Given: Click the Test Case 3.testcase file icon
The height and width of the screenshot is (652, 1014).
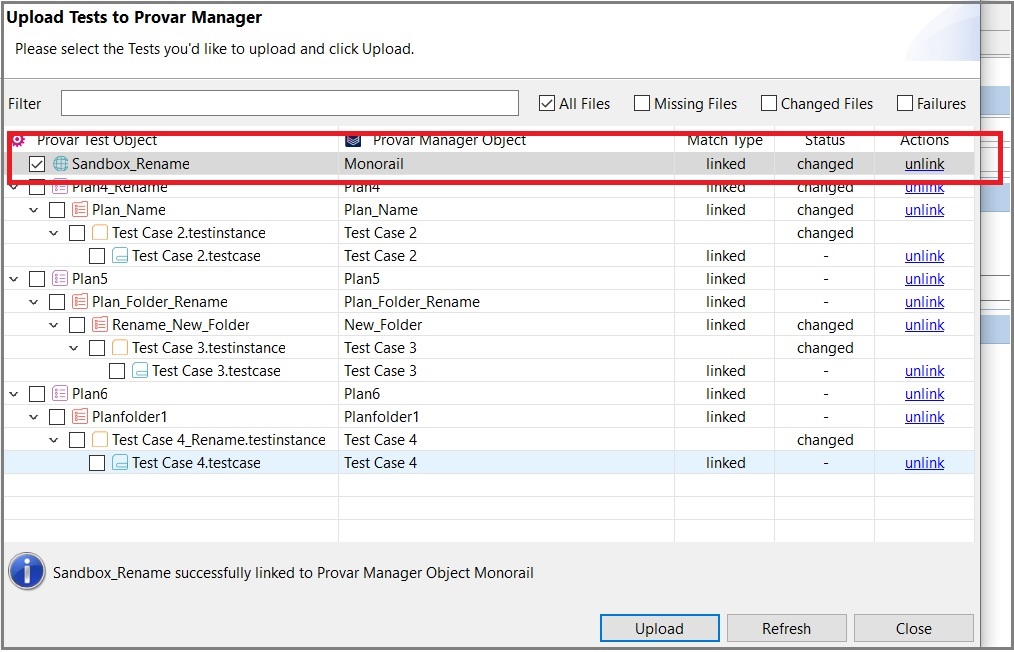Looking at the screenshot, I should click(x=140, y=371).
